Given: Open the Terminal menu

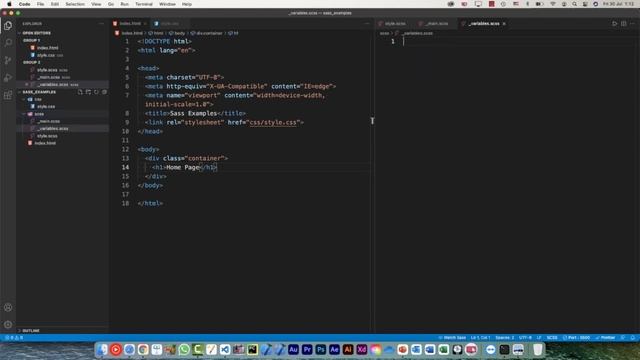Looking at the screenshot, I should tap(144, 4).
